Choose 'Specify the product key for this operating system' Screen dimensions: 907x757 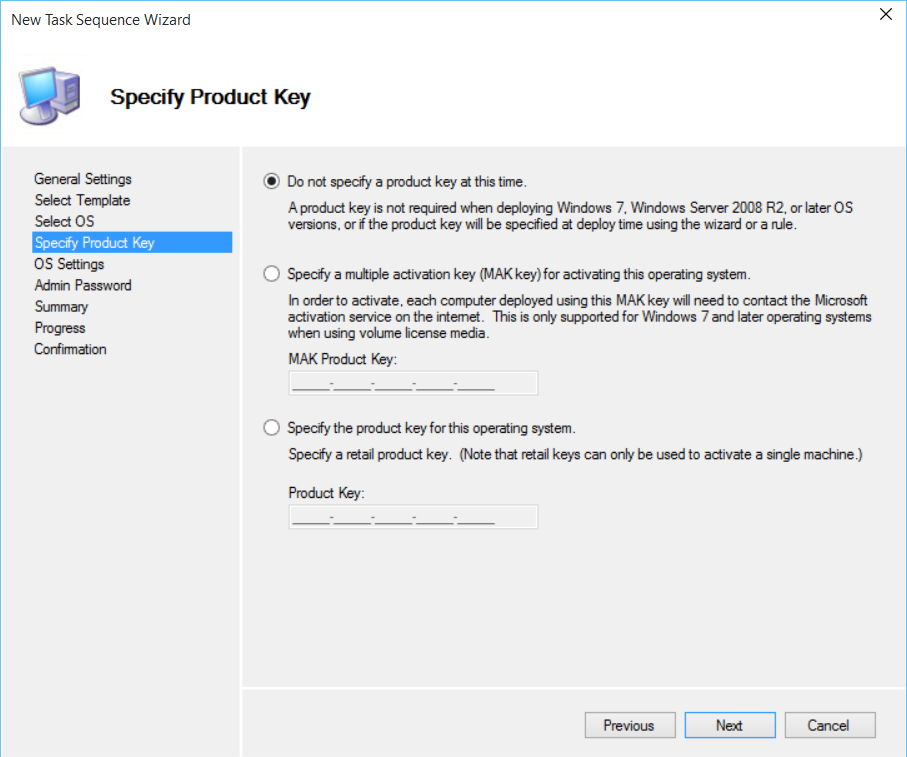(x=271, y=428)
